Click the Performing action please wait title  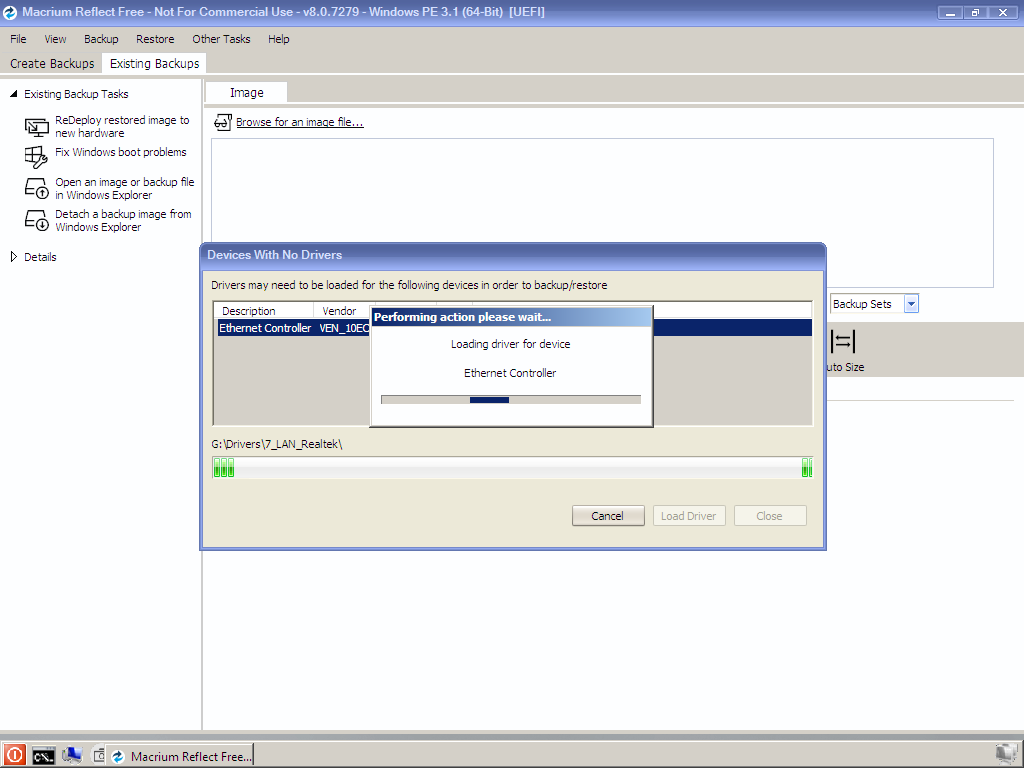[462, 317]
